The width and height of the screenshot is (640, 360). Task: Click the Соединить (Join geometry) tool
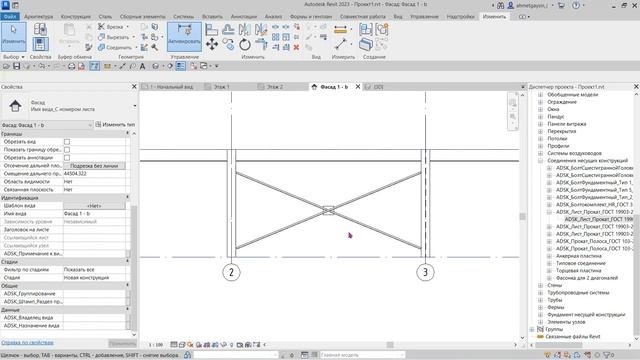pyautogui.click(x=115, y=47)
